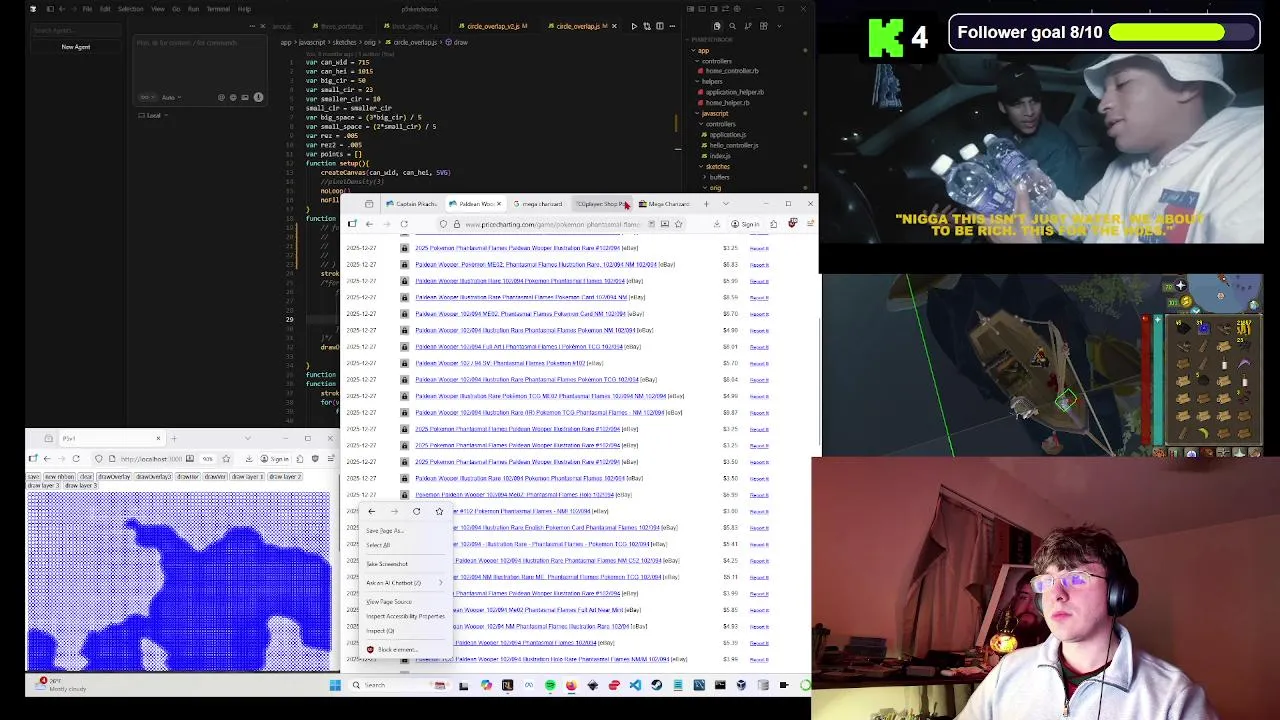This screenshot has height=720, width=1280.
Task: Open the weather widget on the taskbar
Action: 60,685
